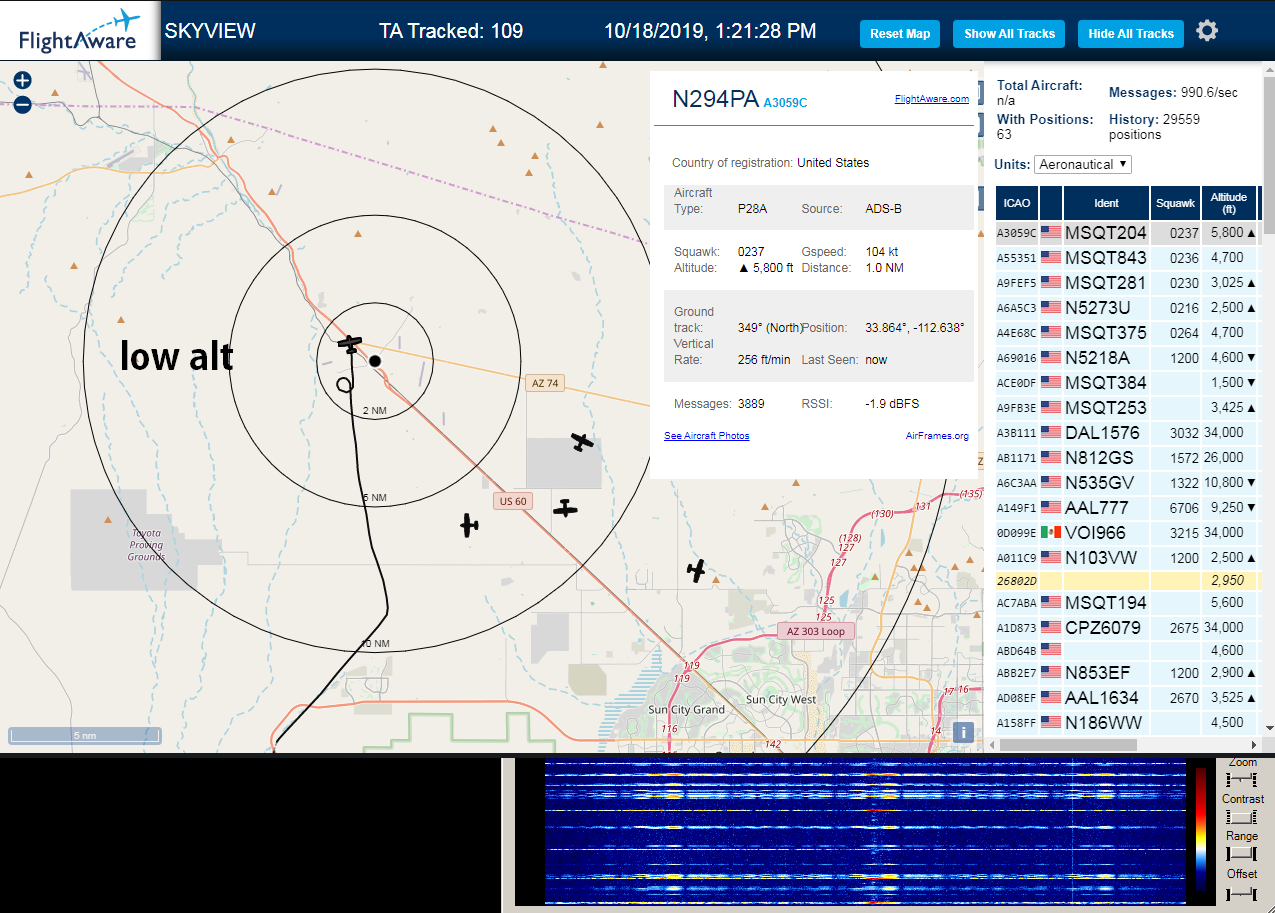Open settings via the gear icon
Image resolution: width=1275 pixels, height=913 pixels.
(x=1207, y=31)
